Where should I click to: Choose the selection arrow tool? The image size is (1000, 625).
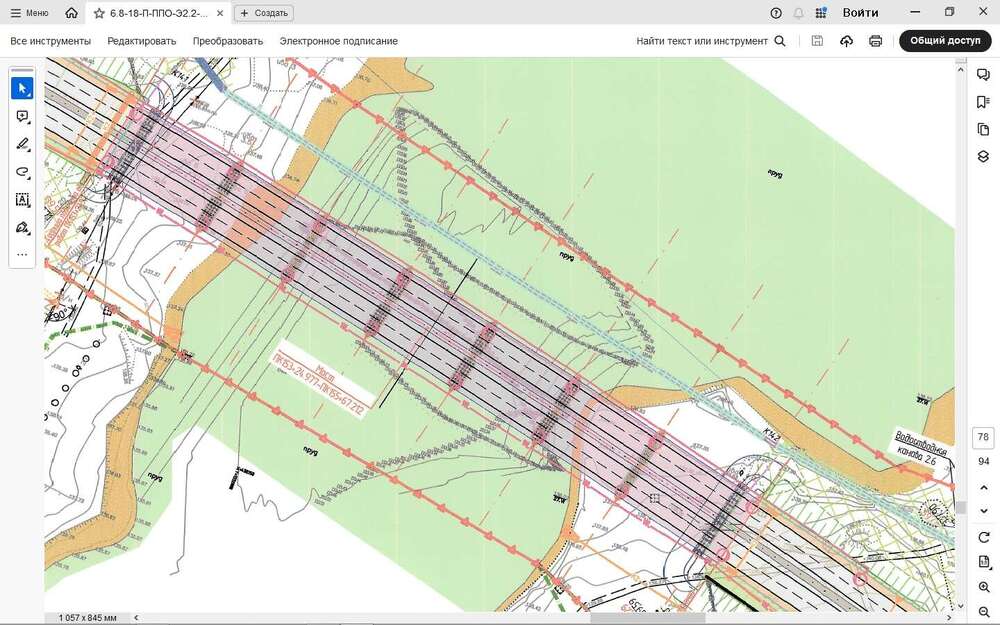[x=22, y=88]
